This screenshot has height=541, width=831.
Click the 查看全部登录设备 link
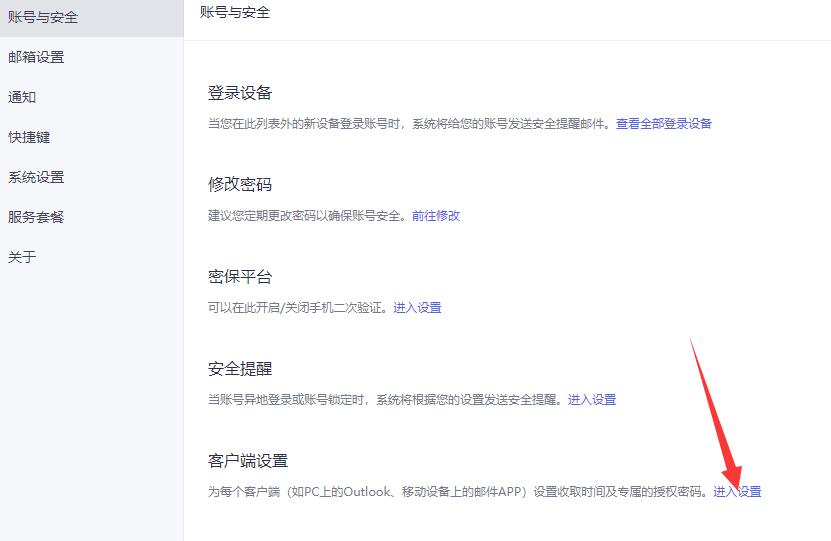(x=664, y=123)
